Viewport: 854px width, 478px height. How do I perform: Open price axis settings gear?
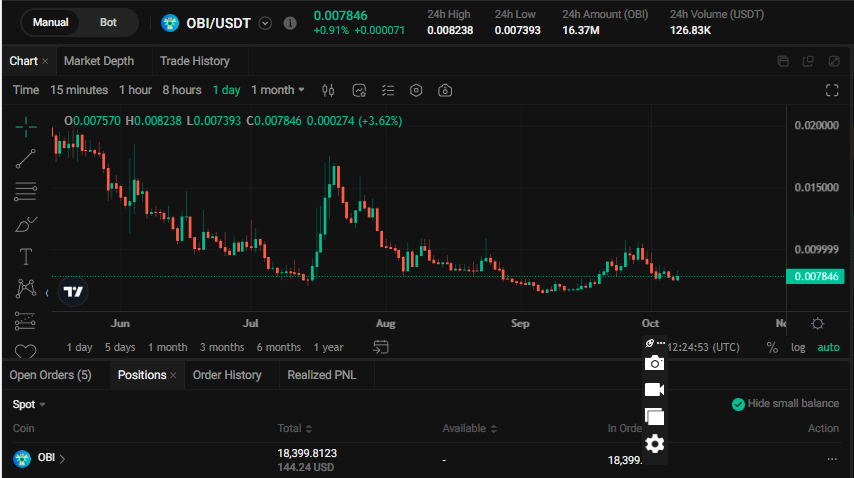[x=818, y=323]
